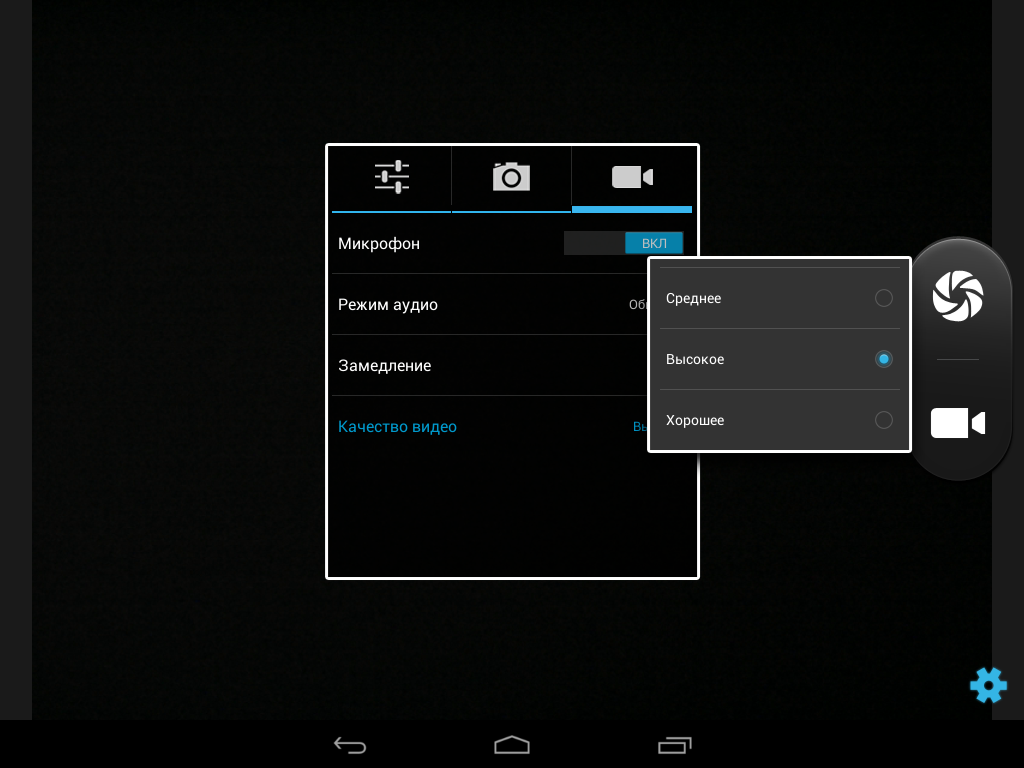Tap the camera shutter icon
Screen dimensions: 1024x768
click(957, 296)
